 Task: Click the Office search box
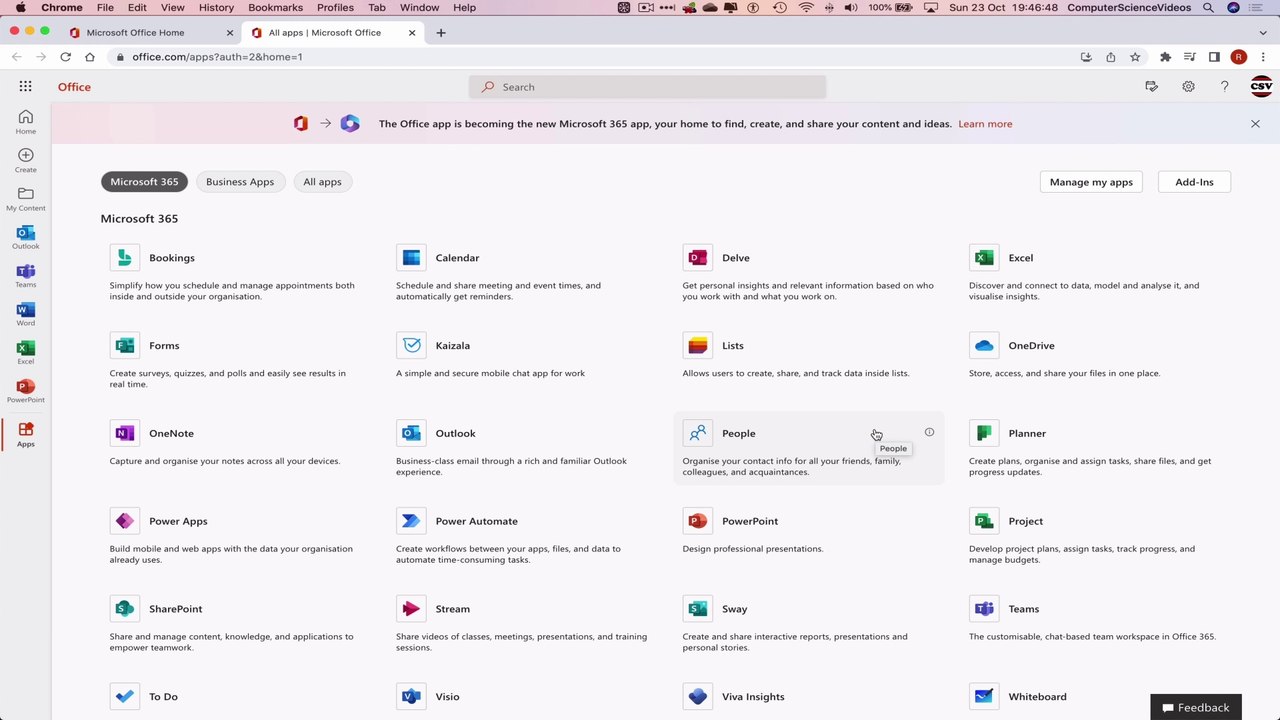pyautogui.click(x=647, y=87)
